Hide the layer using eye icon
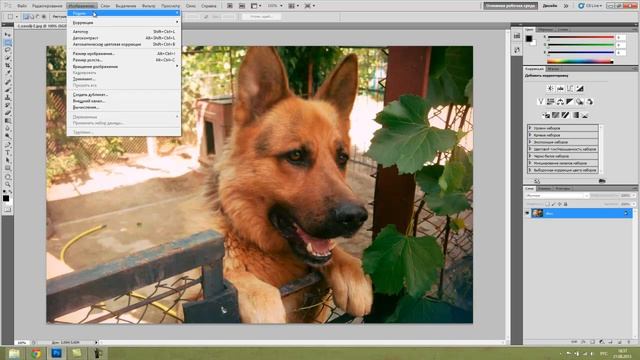 click(x=527, y=213)
